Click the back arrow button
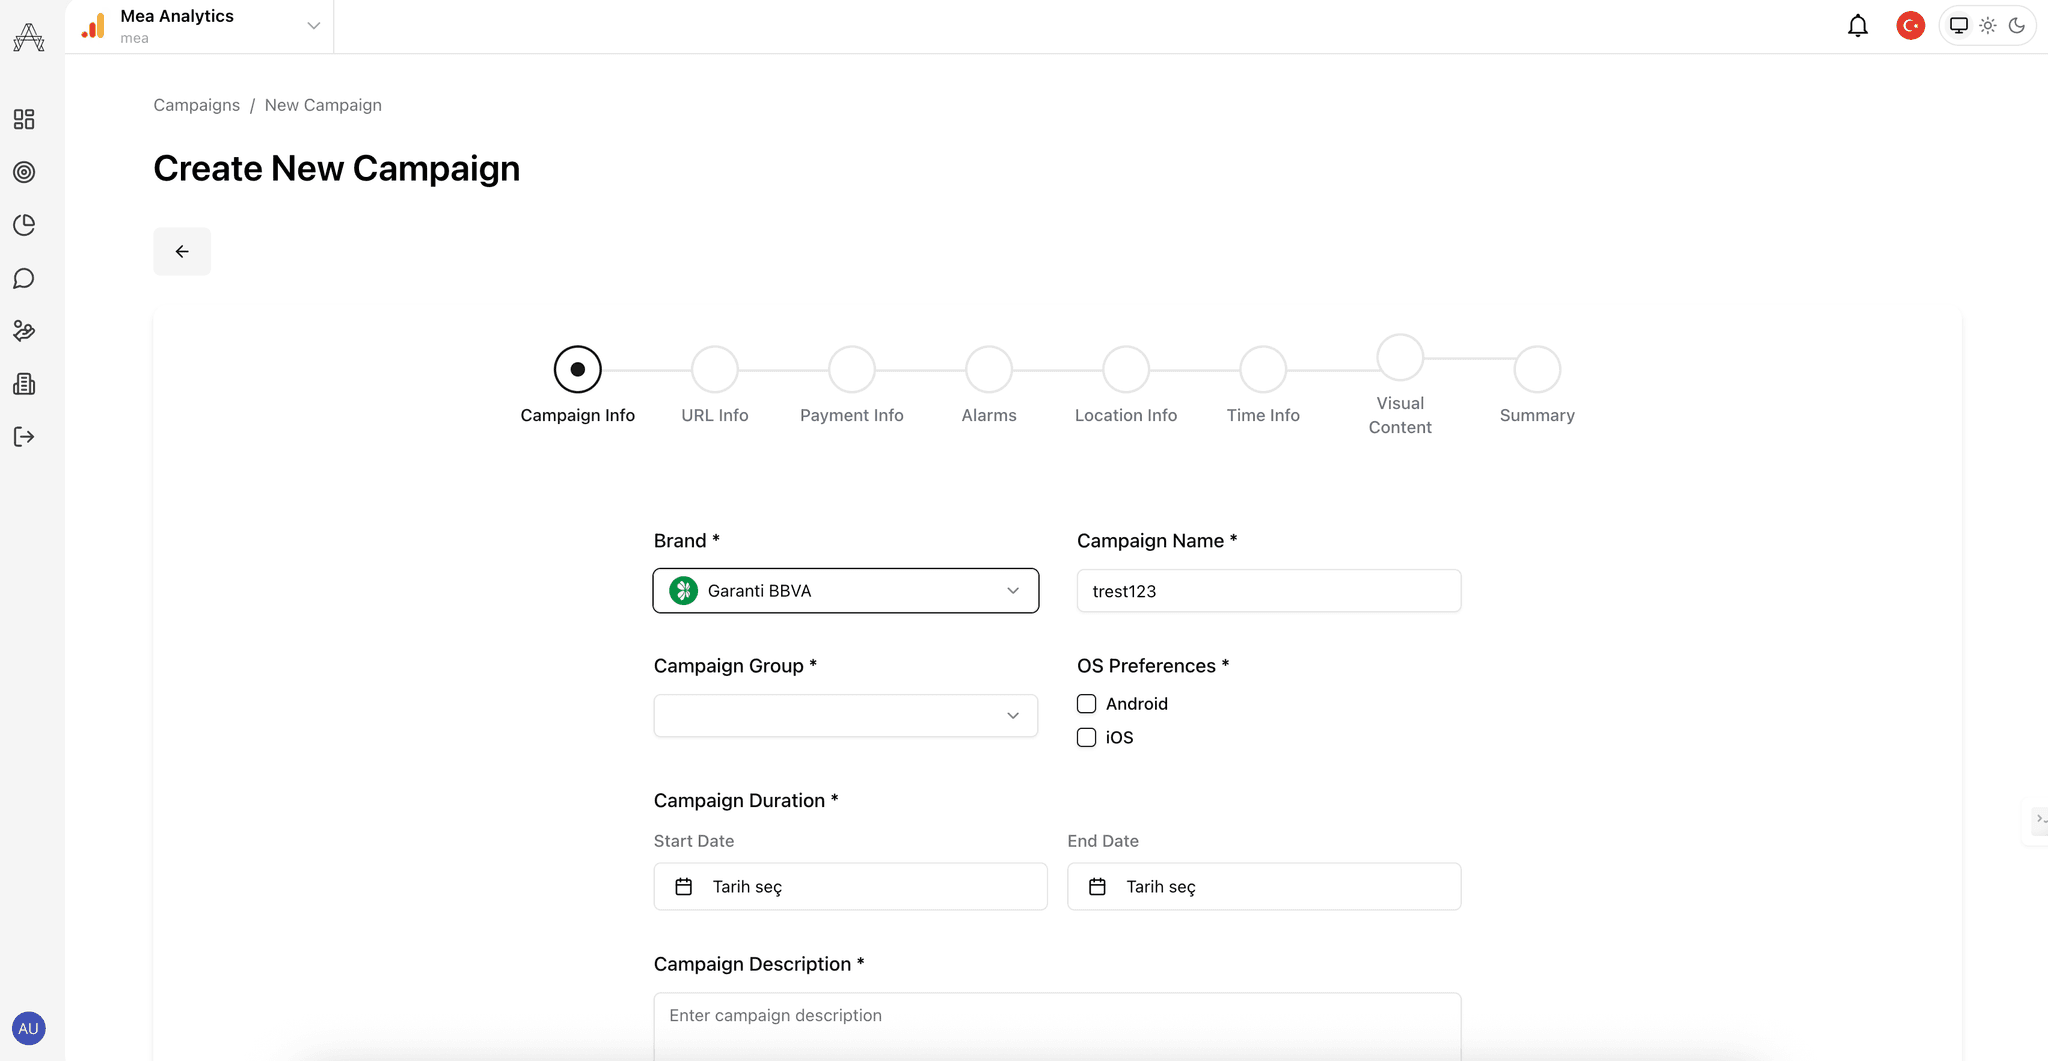 182,251
